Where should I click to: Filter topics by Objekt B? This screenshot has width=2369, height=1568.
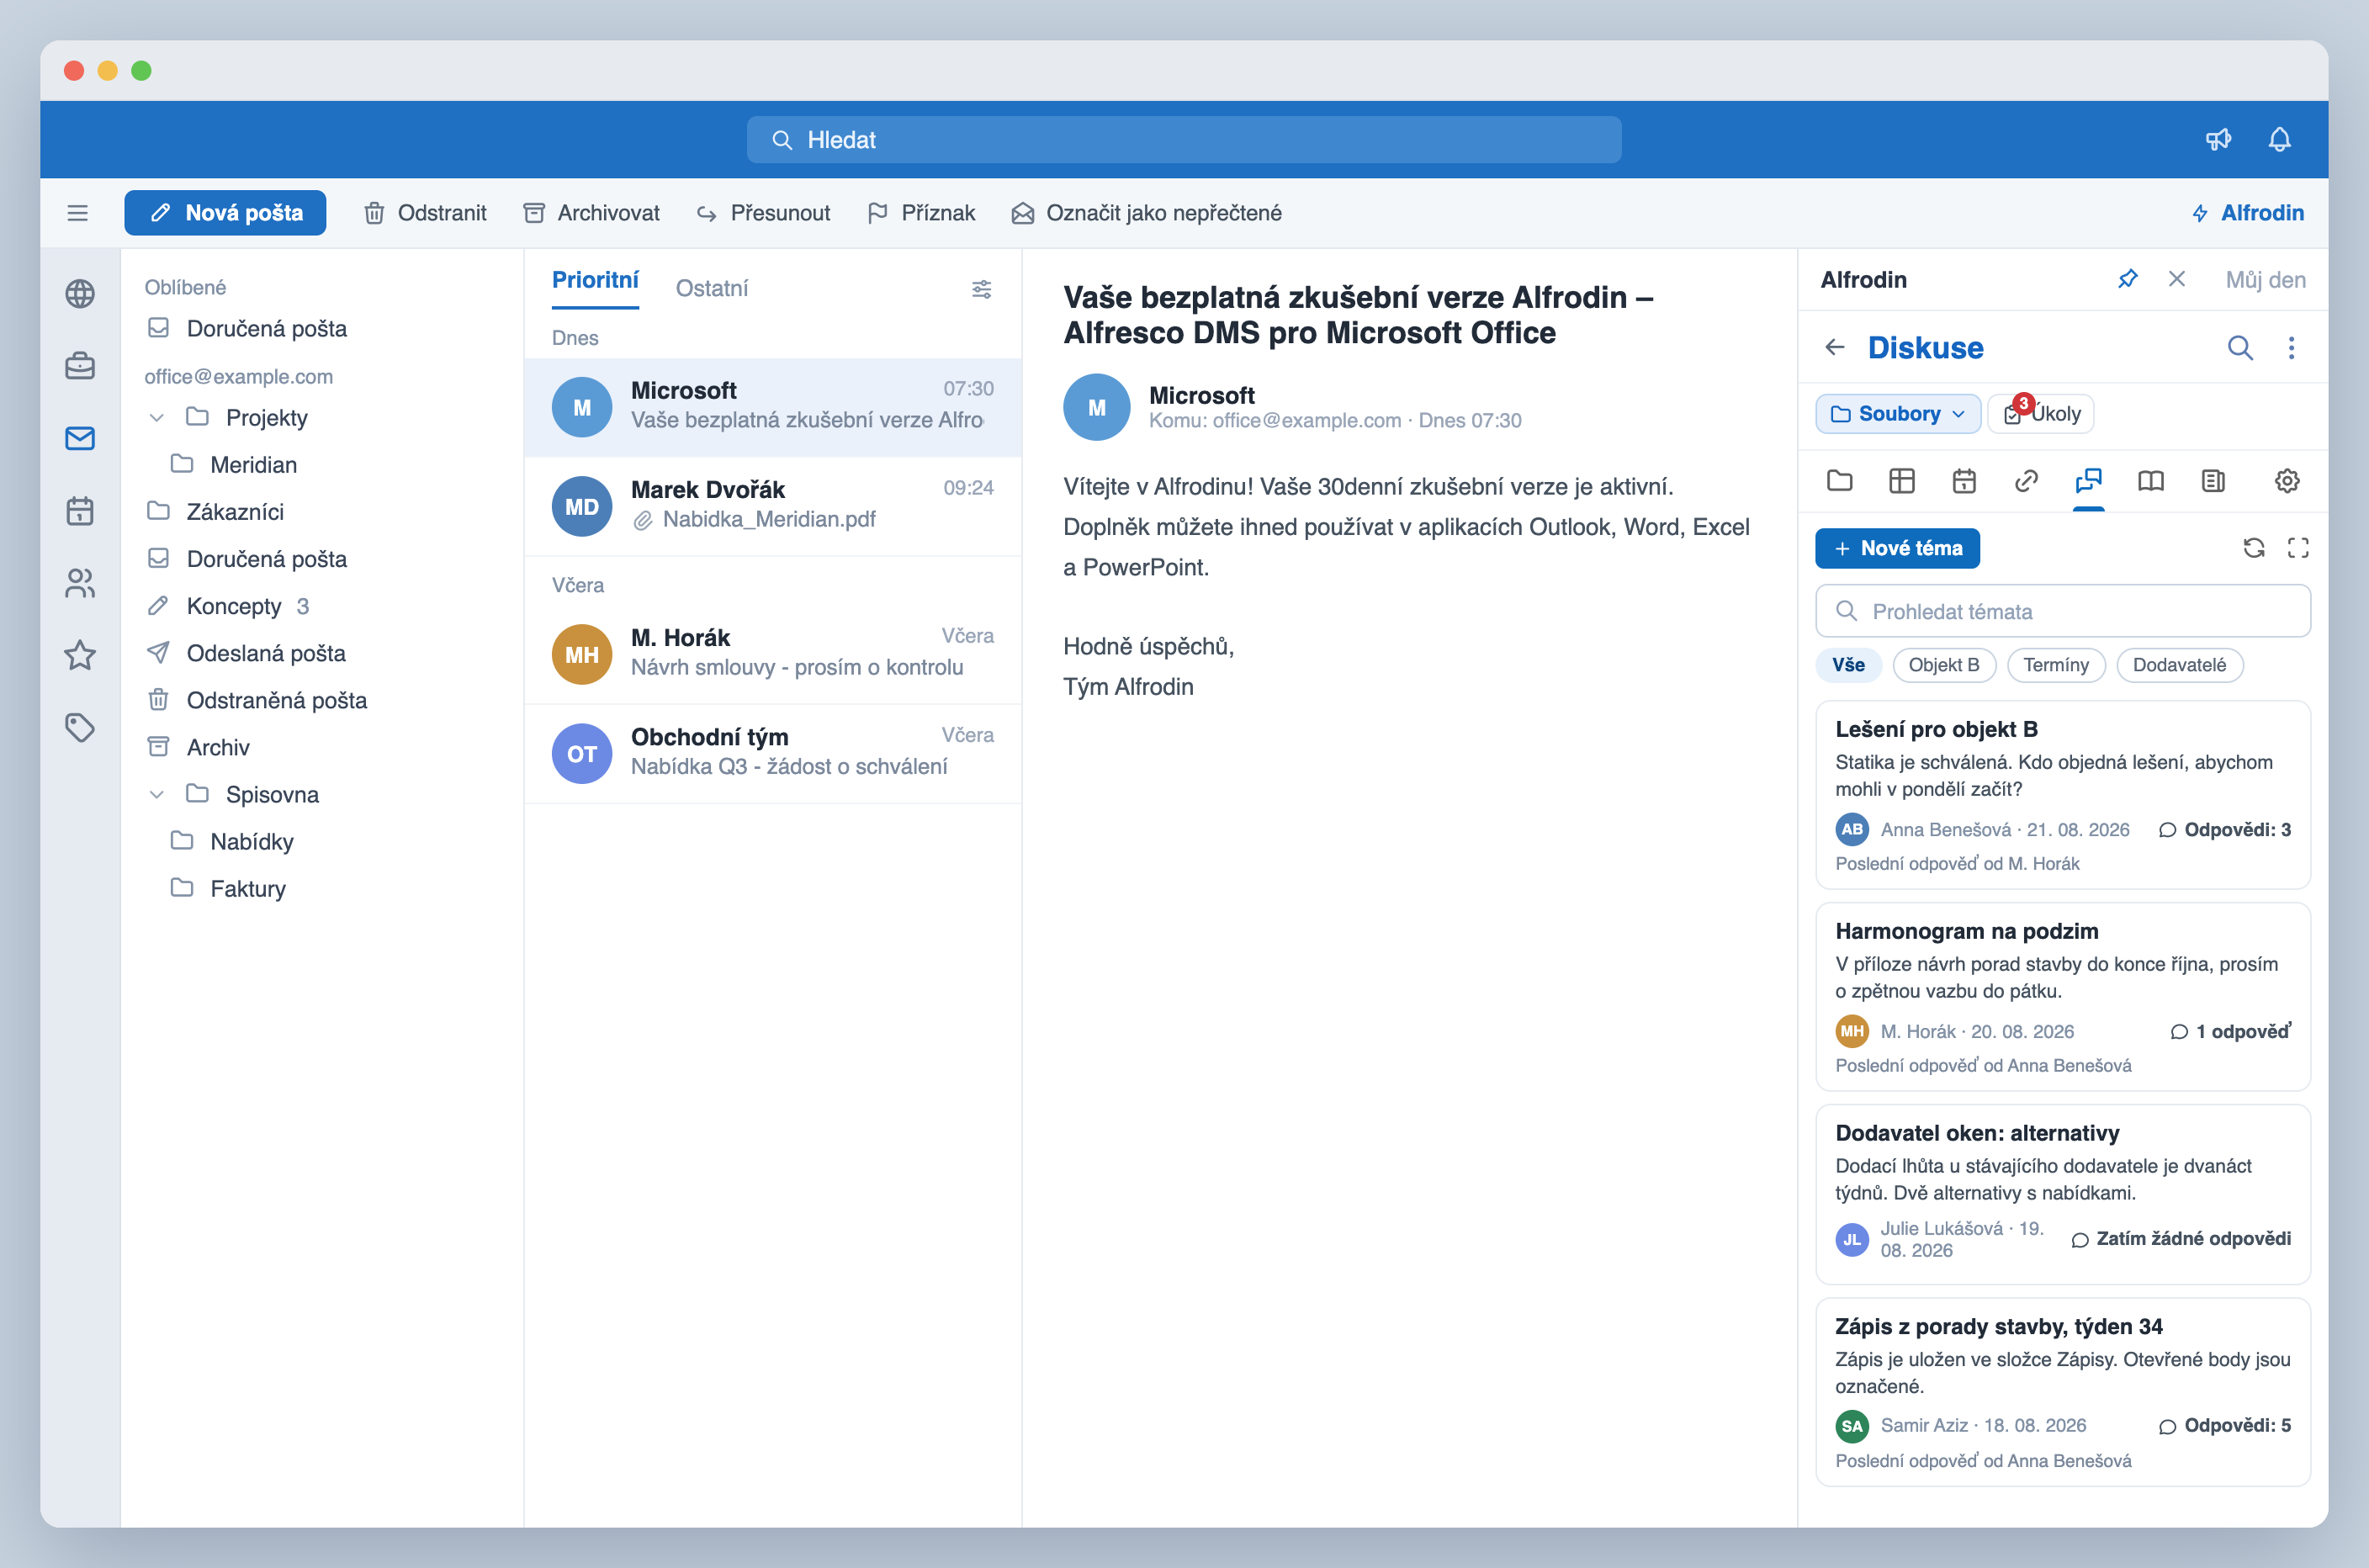[x=1943, y=665]
